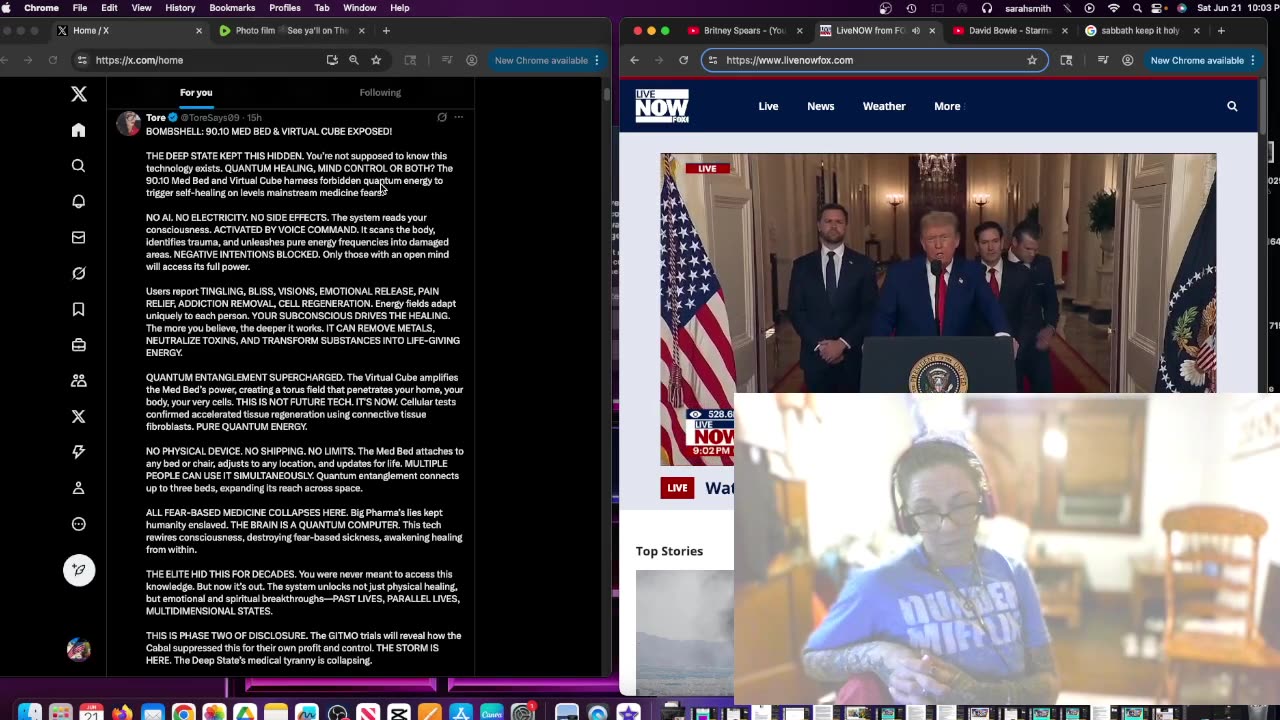This screenshot has height=720, width=1280.
Task: Open the Bookmarks menu in menu bar
Action: pos(232,8)
